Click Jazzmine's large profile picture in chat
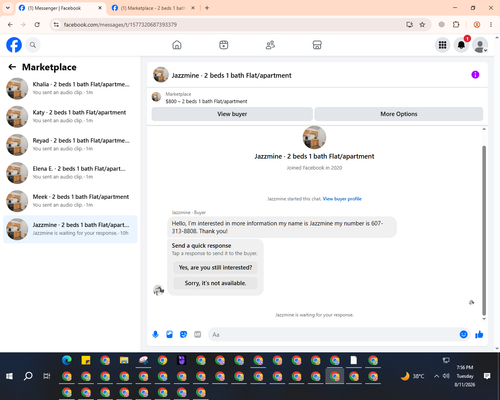500x400 pixels. (x=314, y=137)
